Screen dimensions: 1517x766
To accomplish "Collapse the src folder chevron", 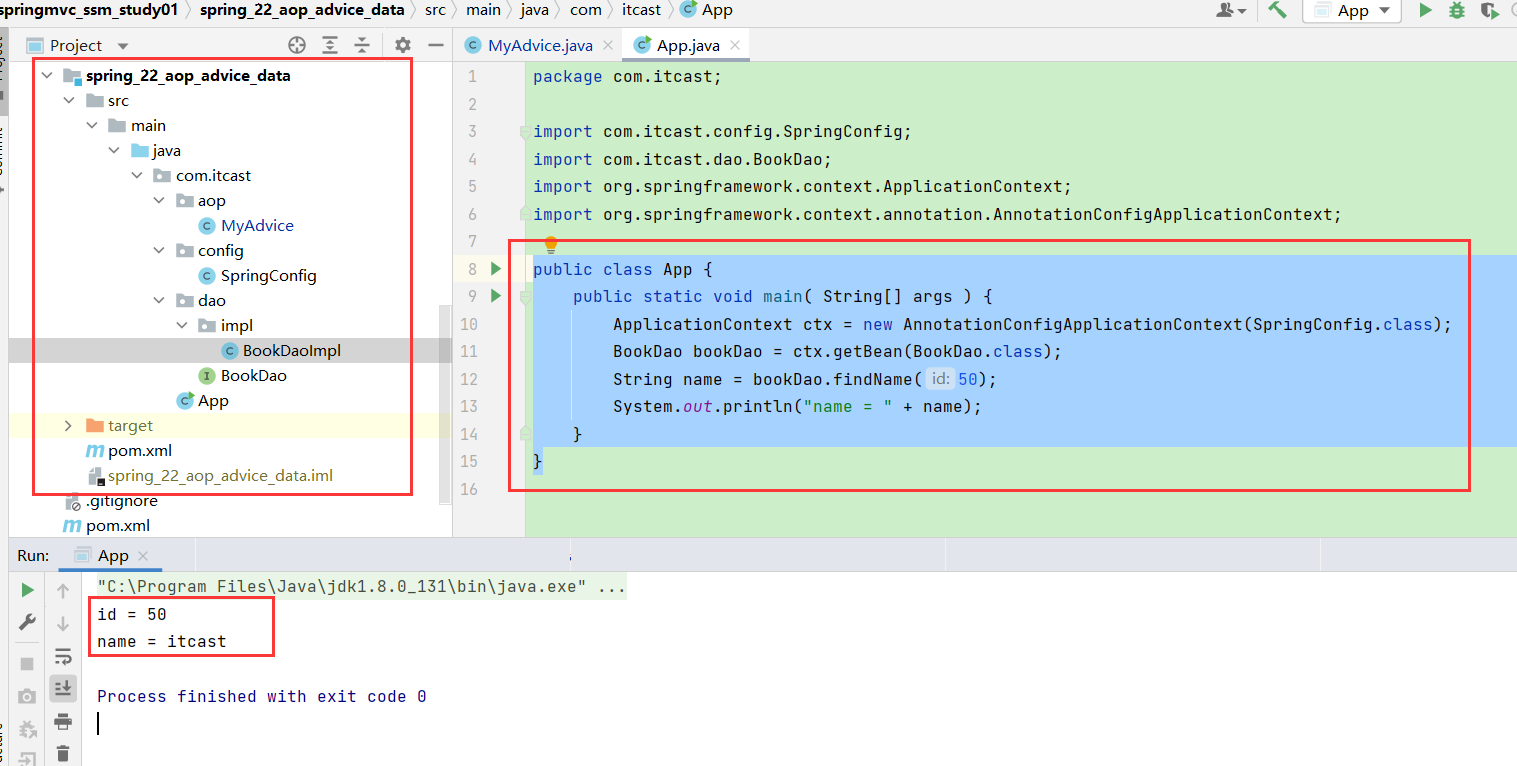I will tap(69, 100).
